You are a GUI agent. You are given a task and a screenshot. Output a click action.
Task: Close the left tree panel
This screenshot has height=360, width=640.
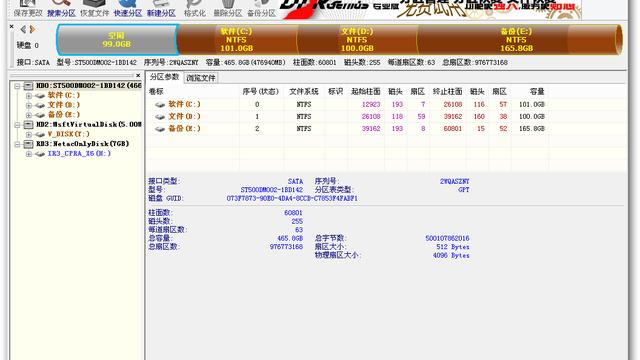click(138, 76)
